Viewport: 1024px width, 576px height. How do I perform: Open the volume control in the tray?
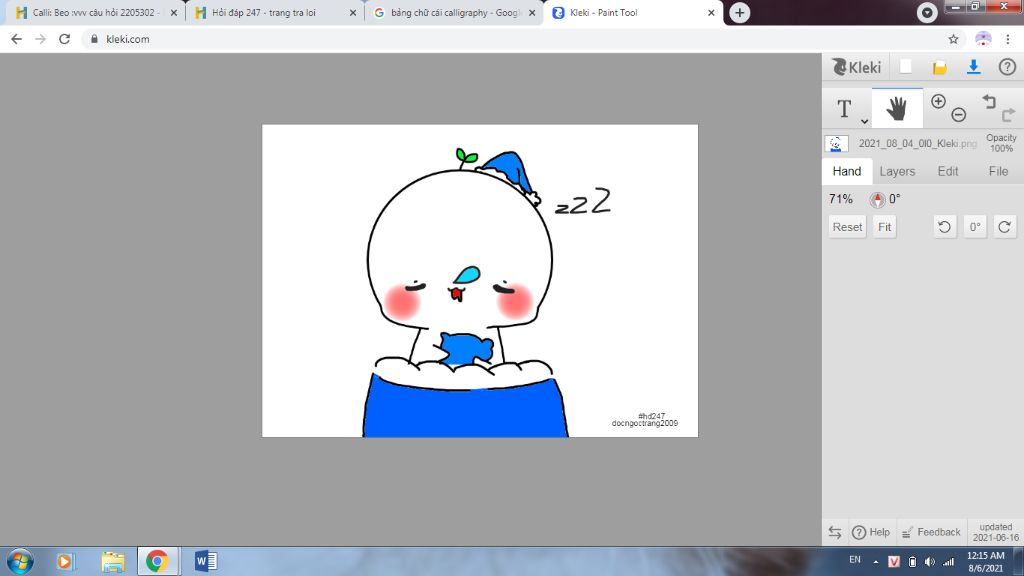(929, 562)
